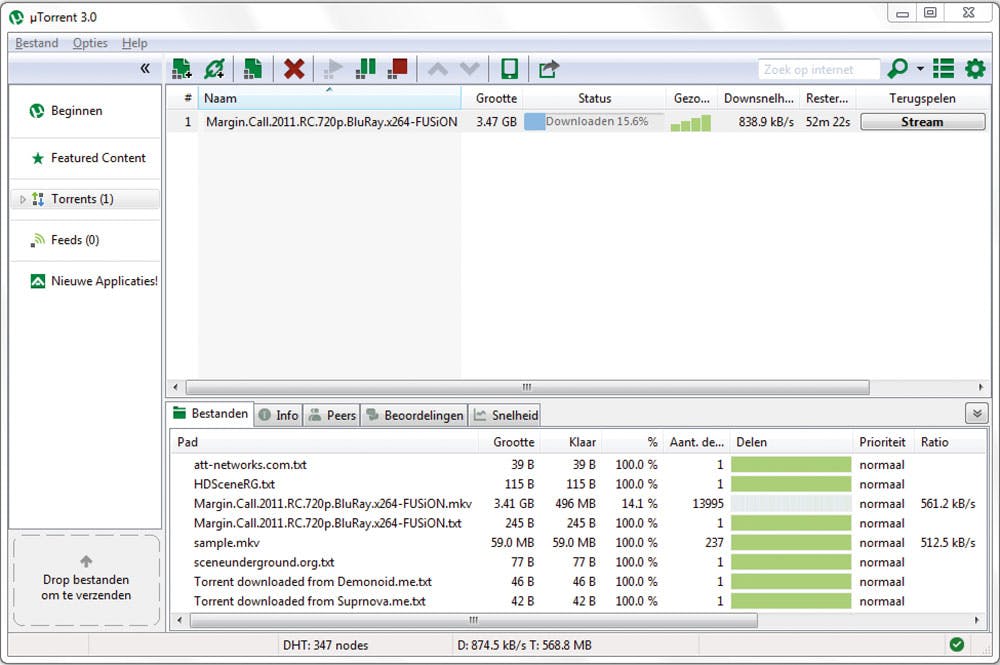Screen dimensions: 1000x665
Task: Remove torrent with red X icon
Action: click(293, 69)
